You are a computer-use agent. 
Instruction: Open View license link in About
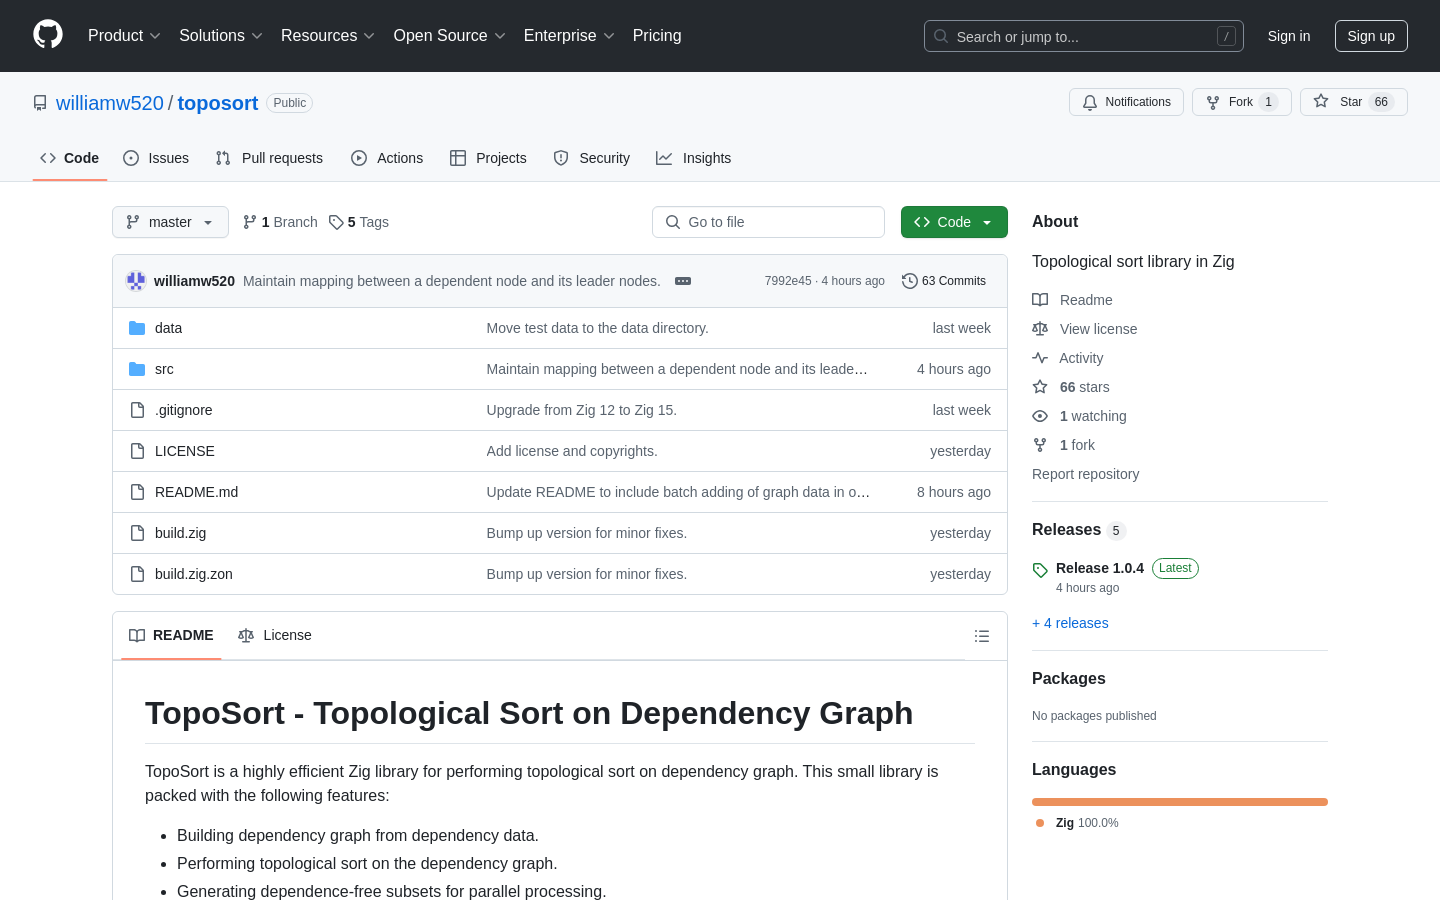point(1084,329)
